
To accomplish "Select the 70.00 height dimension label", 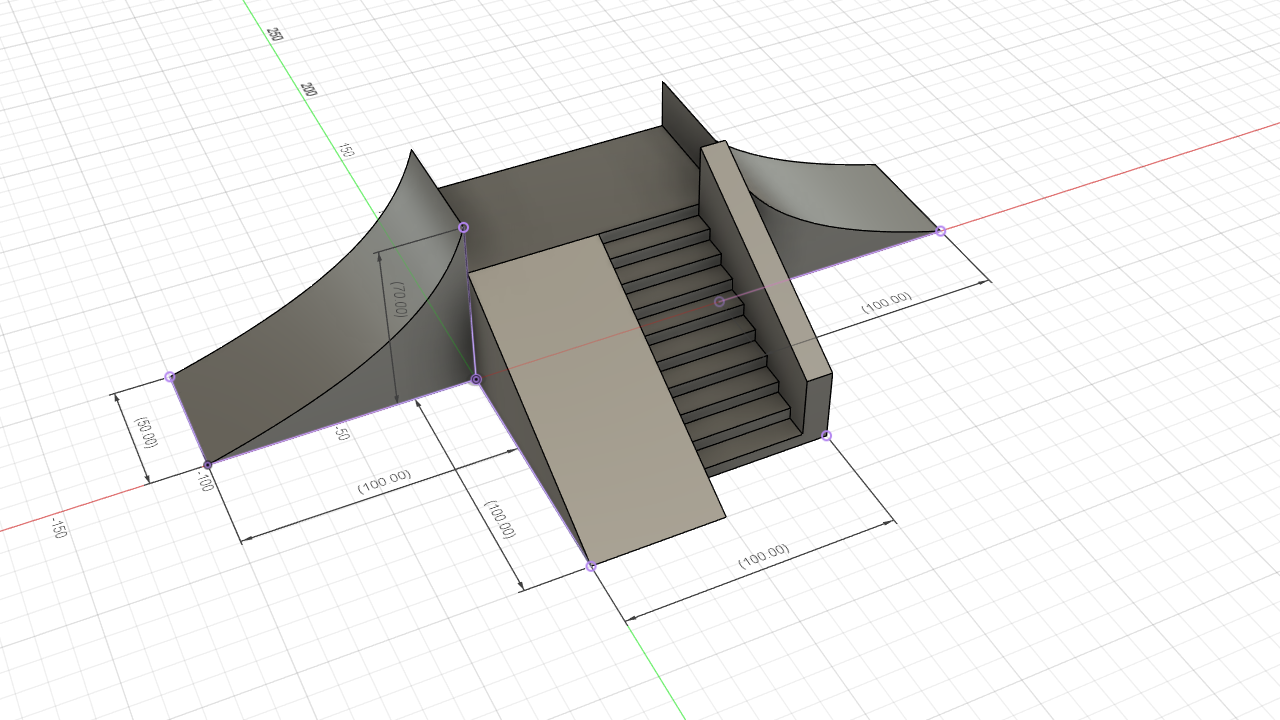I will click(399, 299).
